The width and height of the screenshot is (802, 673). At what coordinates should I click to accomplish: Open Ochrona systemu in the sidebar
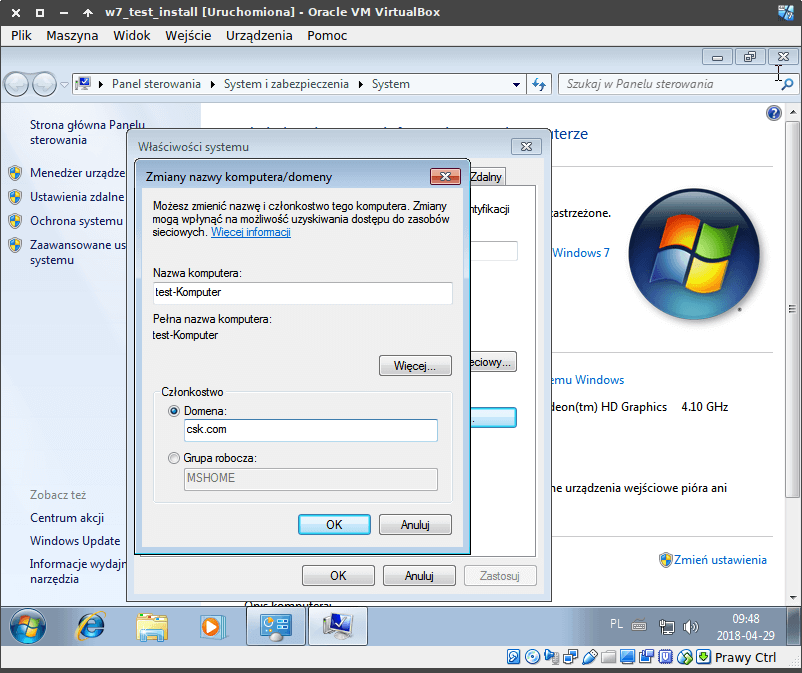[76, 221]
